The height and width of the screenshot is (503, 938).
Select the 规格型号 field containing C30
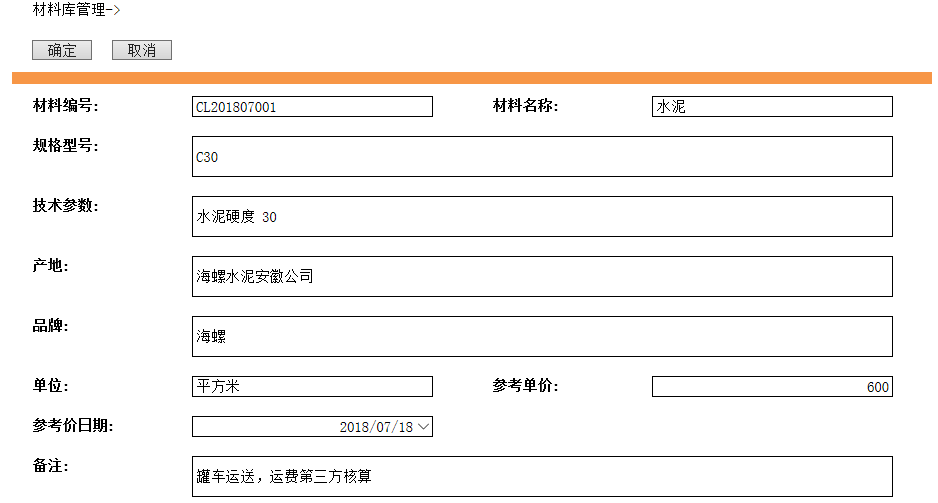pyautogui.click(x=542, y=157)
